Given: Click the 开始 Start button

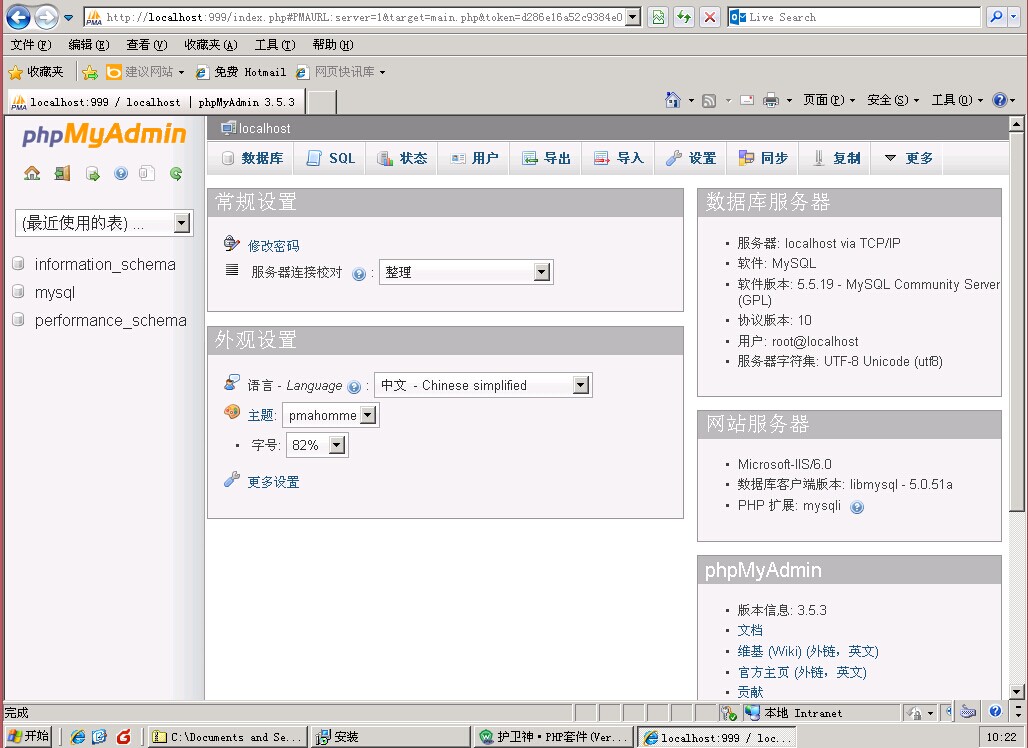Looking at the screenshot, I should [x=29, y=736].
